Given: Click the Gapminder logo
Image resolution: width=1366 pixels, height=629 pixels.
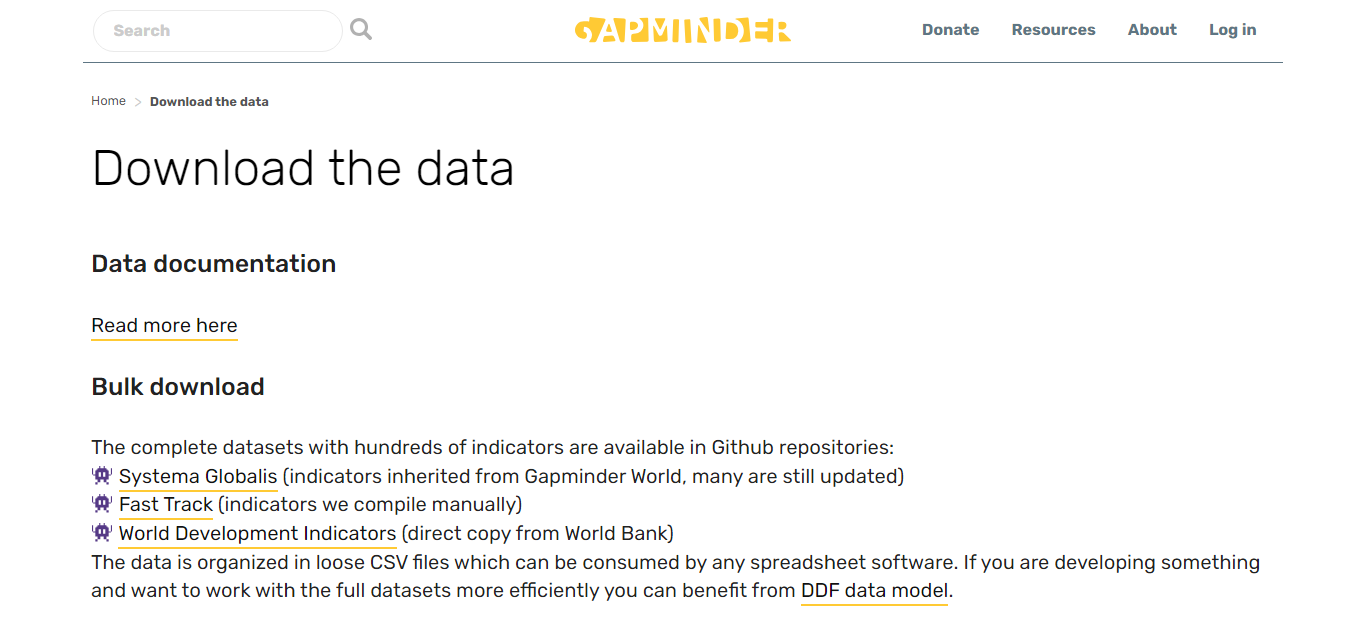Looking at the screenshot, I should pos(683,30).
